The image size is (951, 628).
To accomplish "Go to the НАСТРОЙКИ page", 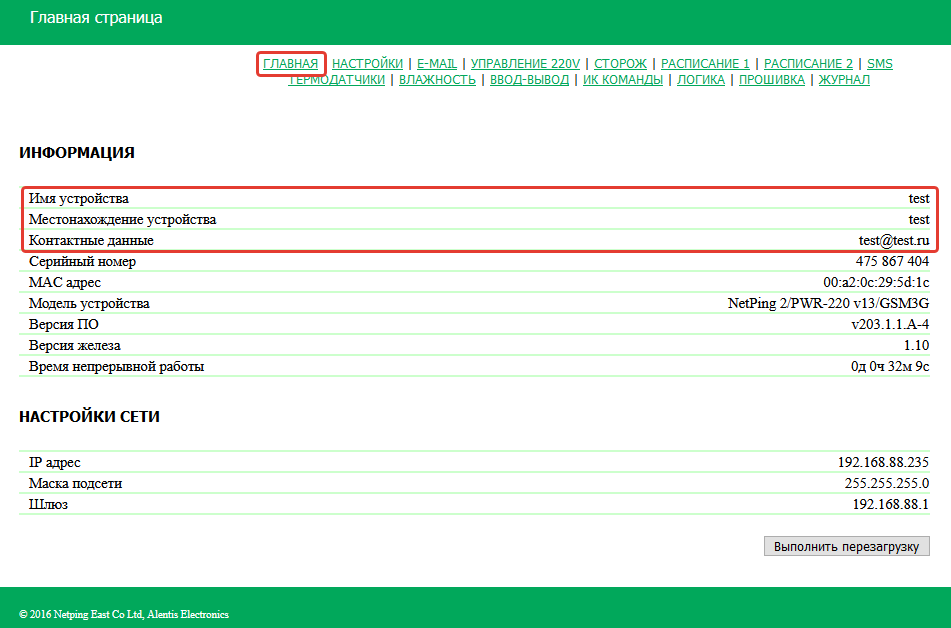I will click(367, 64).
